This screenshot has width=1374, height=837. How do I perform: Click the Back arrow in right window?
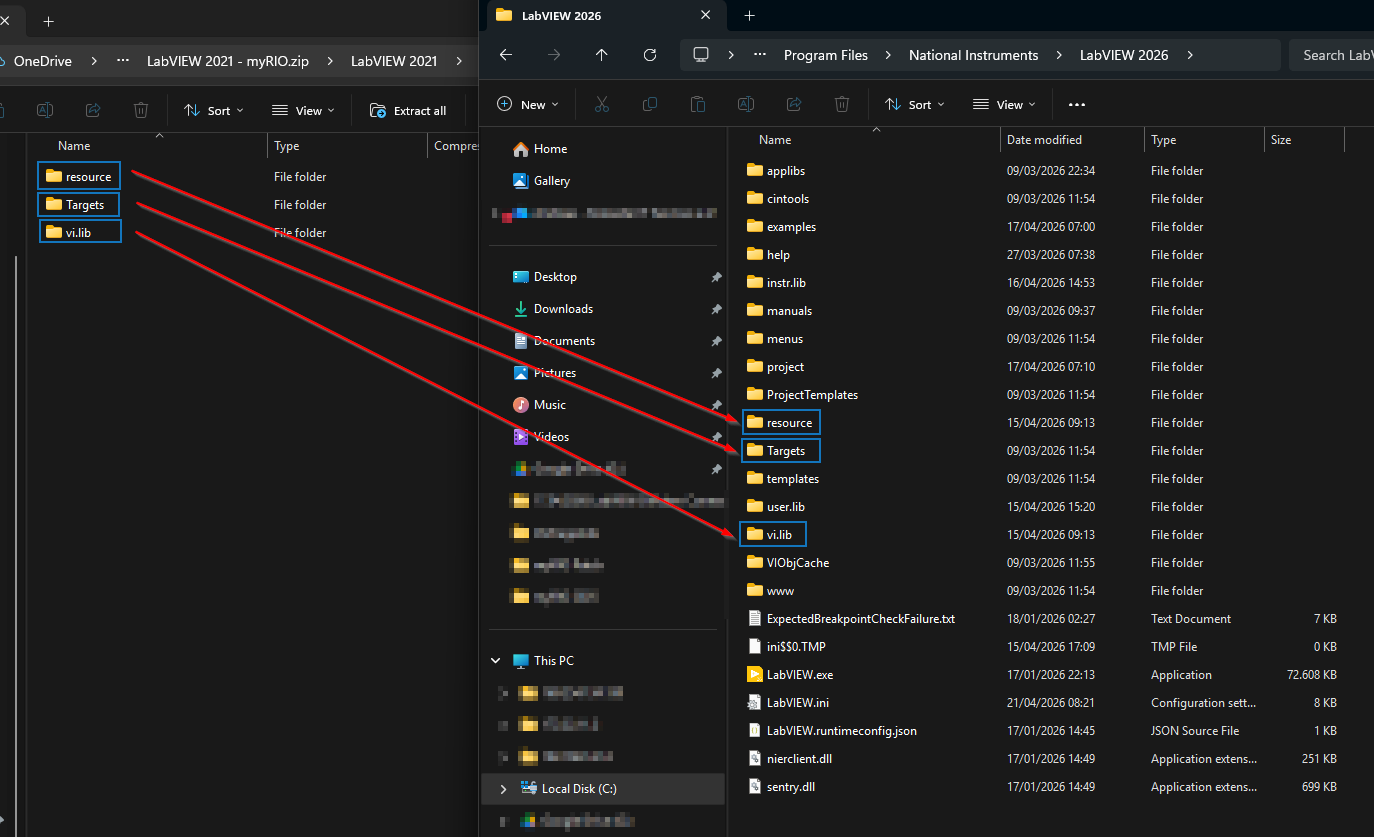506,55
